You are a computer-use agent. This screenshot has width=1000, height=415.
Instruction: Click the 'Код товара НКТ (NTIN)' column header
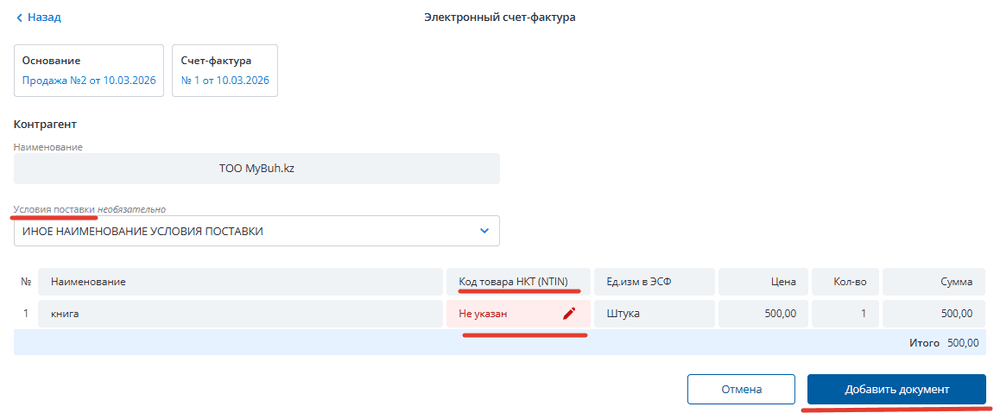pyautogui.click(x=517, y=282)
